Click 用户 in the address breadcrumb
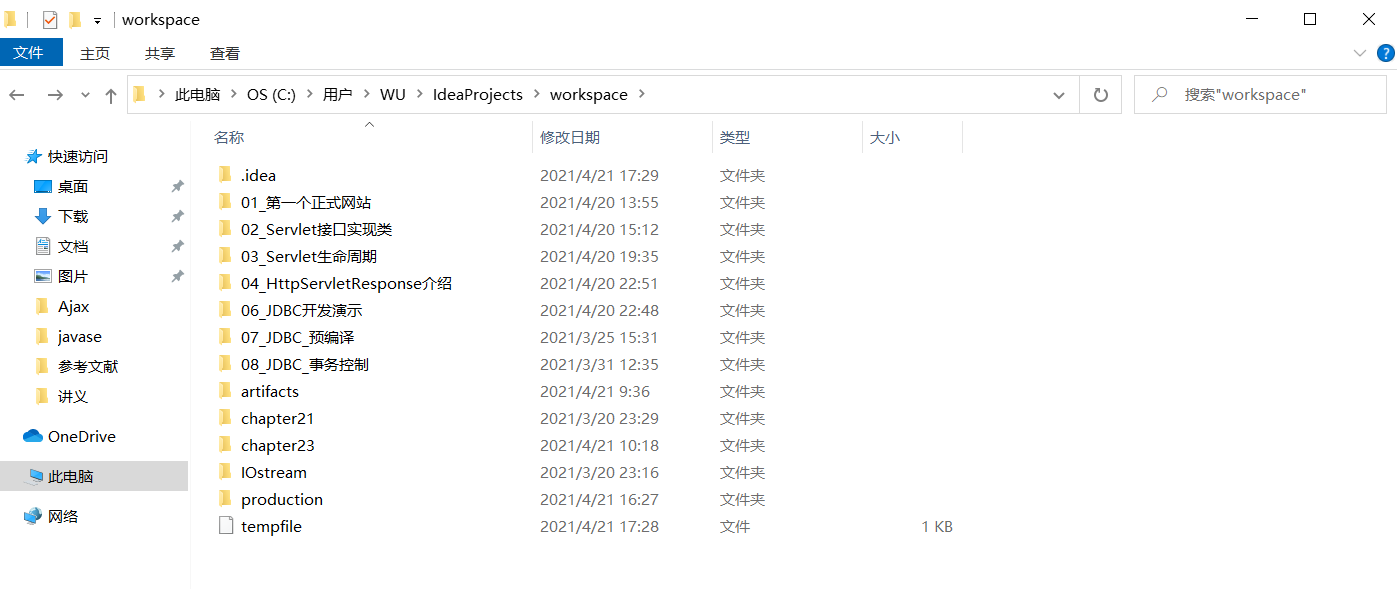The height and width of the screenshot is (589, 1397). tap(337, 95)
